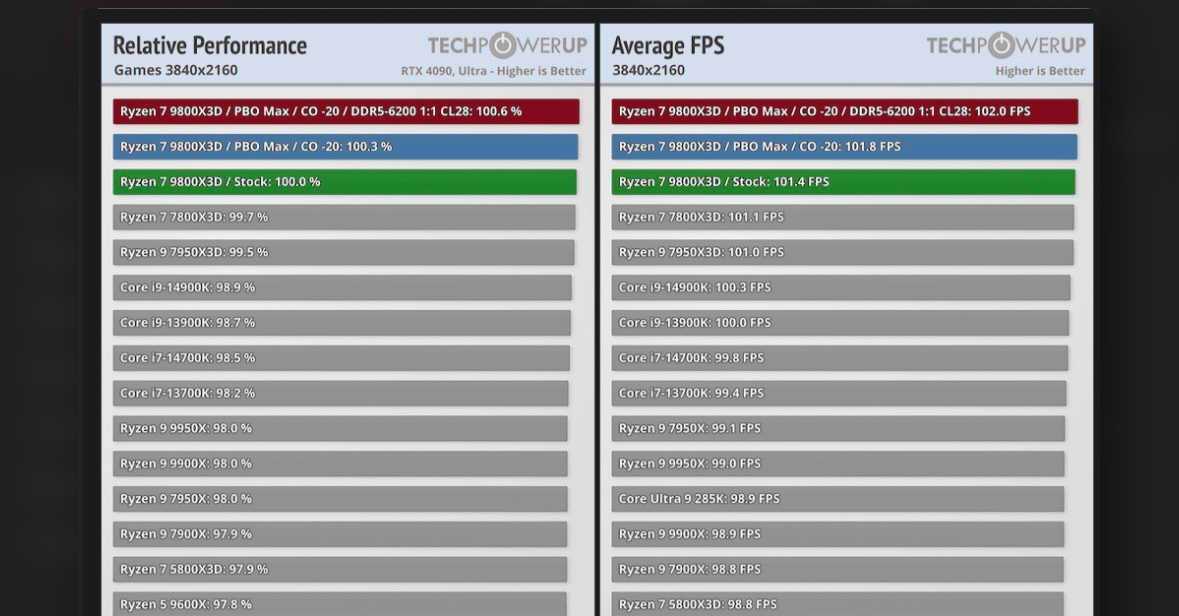Click green bar 'Ryzen 7 9800X3D / Stock: 100.0 %'

click(344, 182)
